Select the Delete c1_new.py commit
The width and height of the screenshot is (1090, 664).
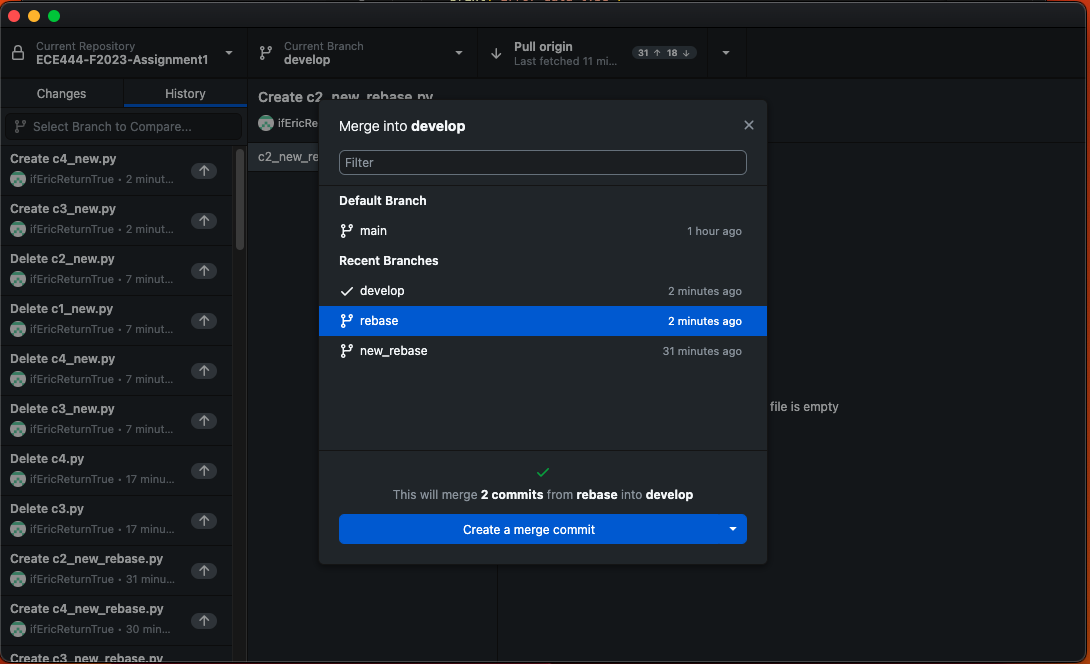(x=117, y=321)
